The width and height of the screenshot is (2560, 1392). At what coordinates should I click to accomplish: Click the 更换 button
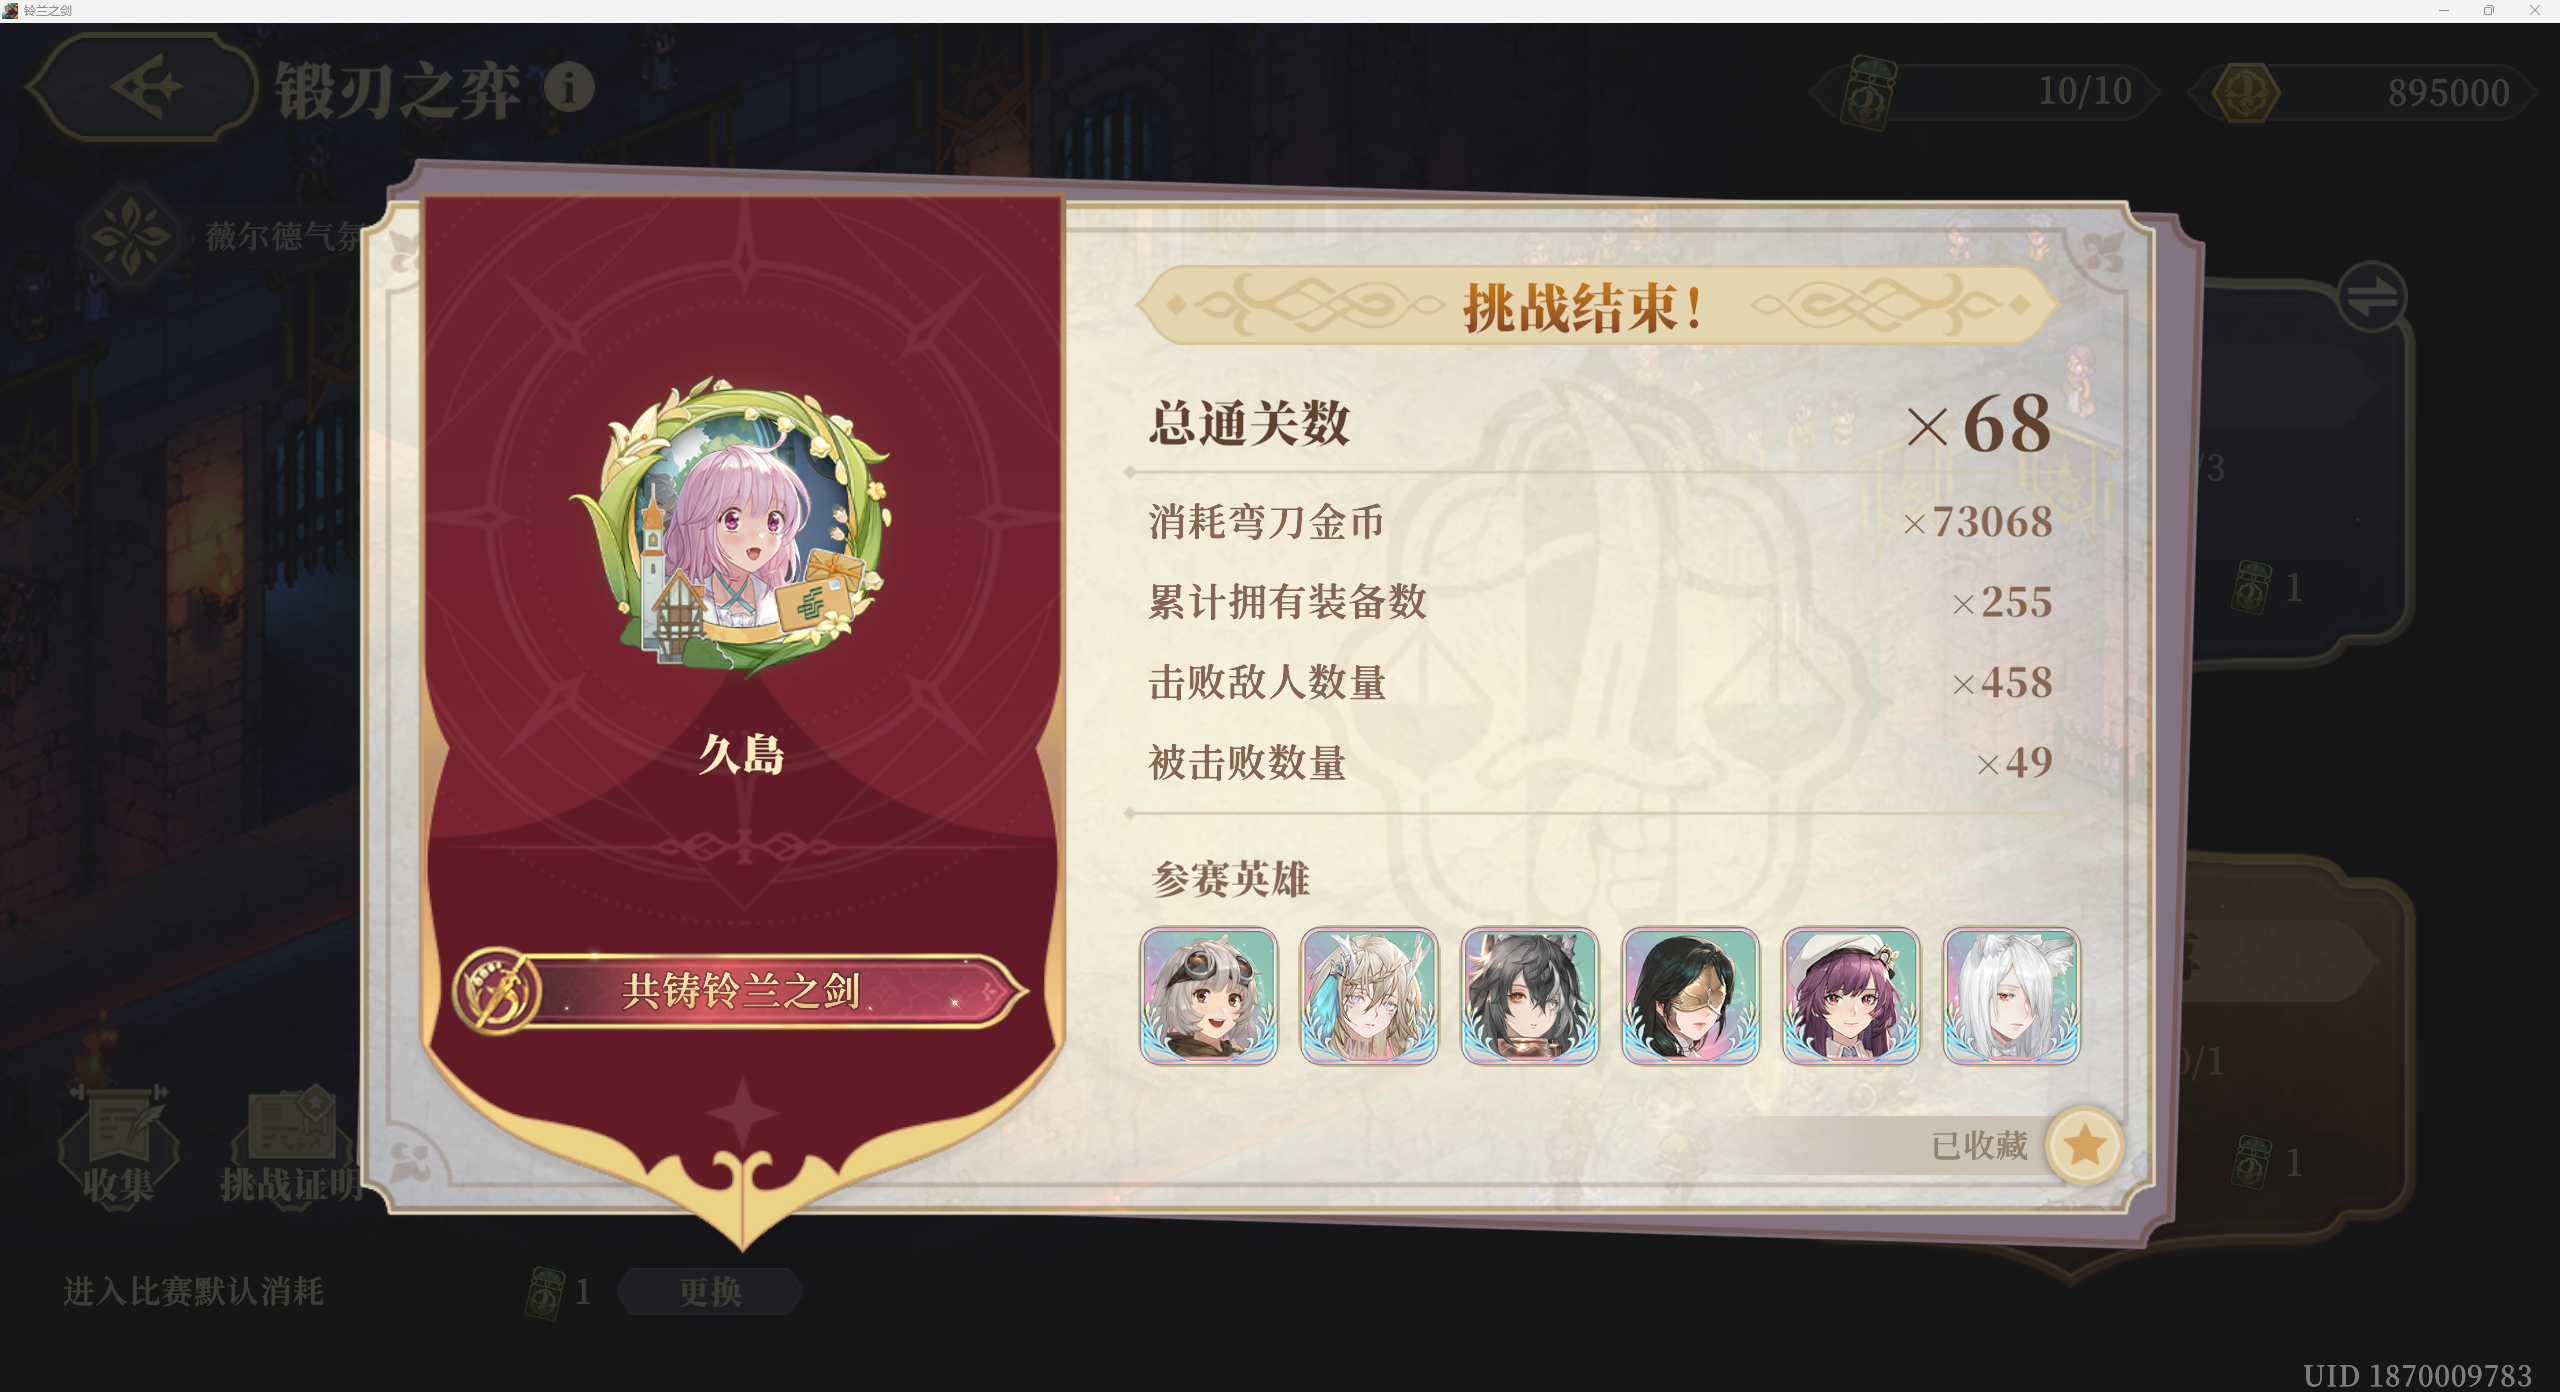click(710, 1291)
